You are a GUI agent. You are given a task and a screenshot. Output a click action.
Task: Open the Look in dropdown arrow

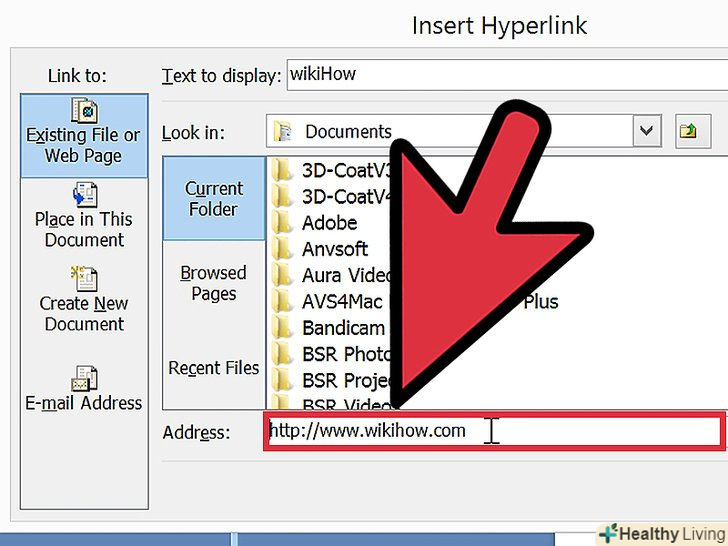(647, 131)
